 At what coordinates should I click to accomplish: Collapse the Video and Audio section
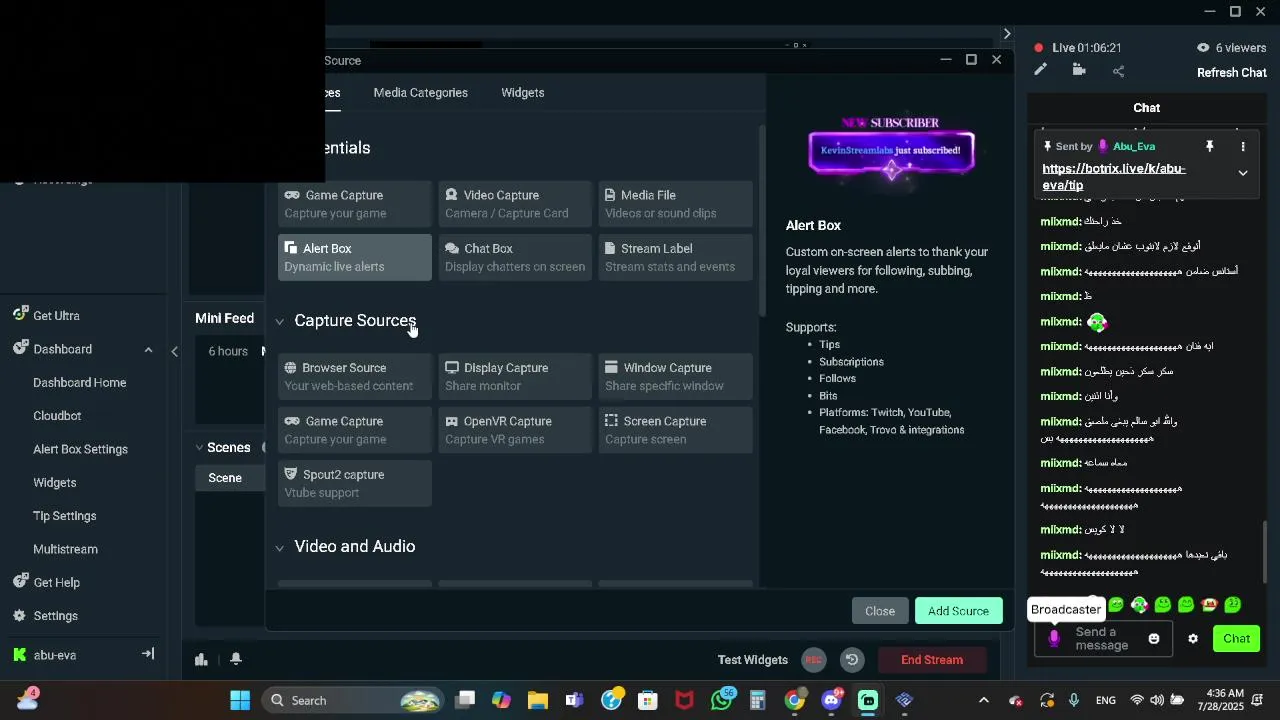click(x=280, y=547)
